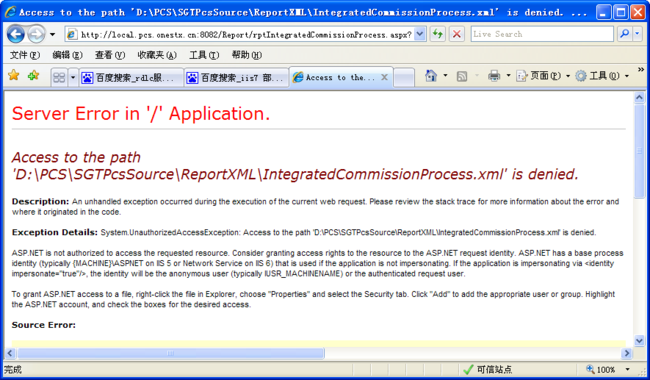This screenshot has height=380, width=650.
Task: Click the 'Source Error:' label
Action: (44, 325)
